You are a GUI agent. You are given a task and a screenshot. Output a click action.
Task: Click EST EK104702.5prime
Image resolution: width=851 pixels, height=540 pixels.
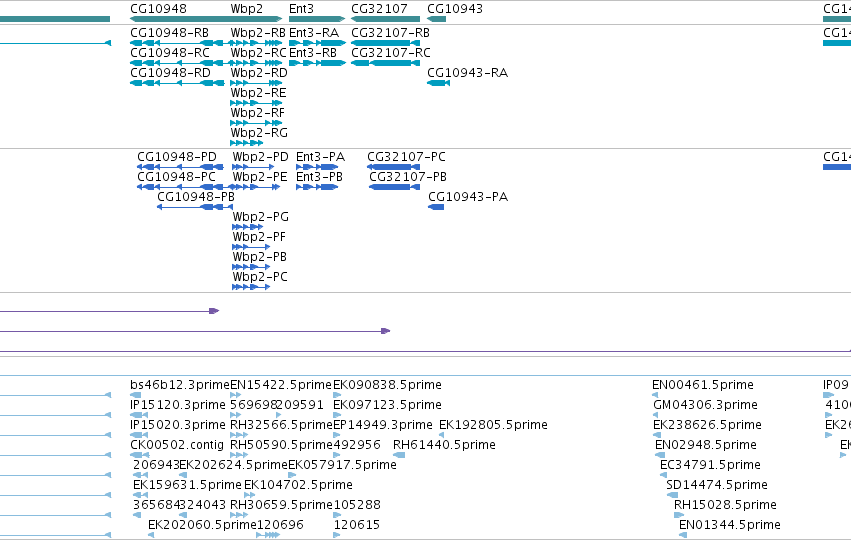click(x=298, y=485)
